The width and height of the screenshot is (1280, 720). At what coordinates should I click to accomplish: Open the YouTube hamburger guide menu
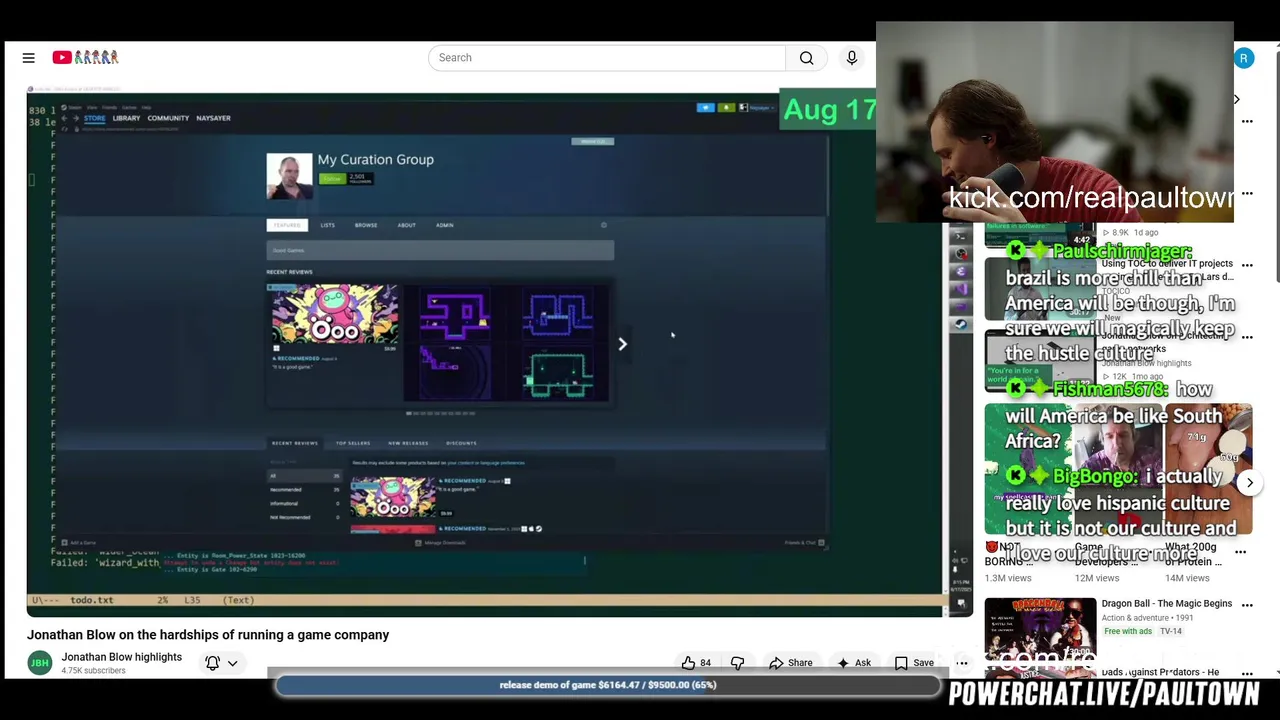point(29,58)
